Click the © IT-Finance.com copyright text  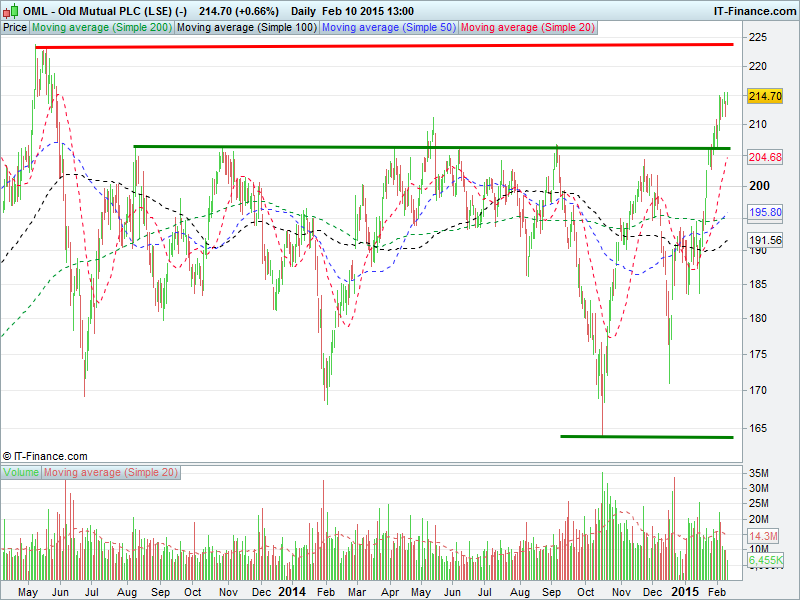coord(45,456)
